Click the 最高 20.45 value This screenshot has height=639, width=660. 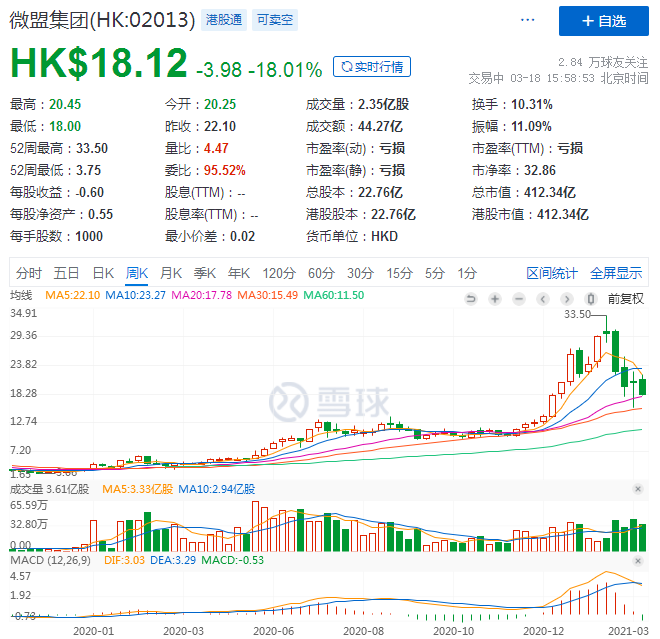click(65, 104)
